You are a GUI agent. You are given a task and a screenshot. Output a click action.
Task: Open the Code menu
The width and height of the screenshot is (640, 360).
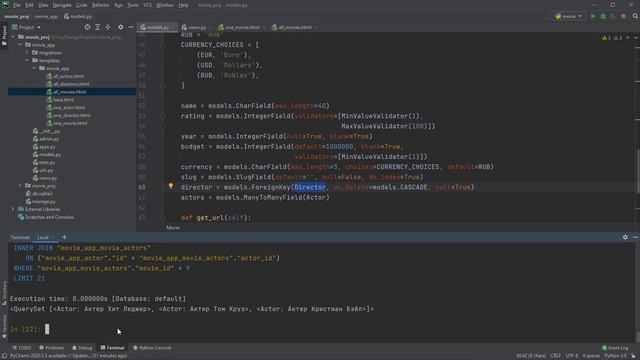82,5
